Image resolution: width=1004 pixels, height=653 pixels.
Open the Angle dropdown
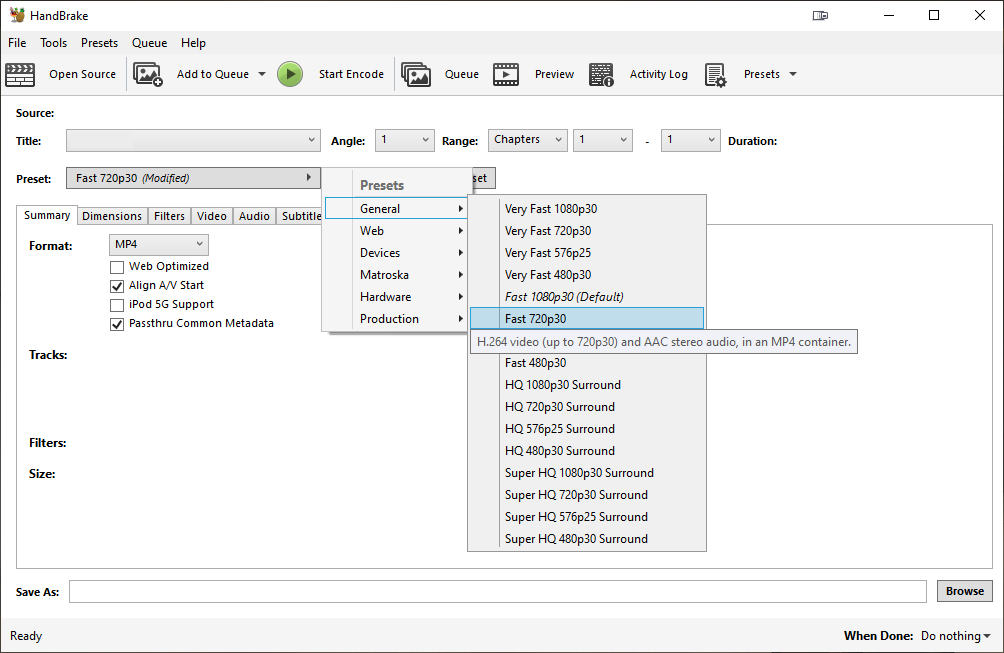[405, 140]
